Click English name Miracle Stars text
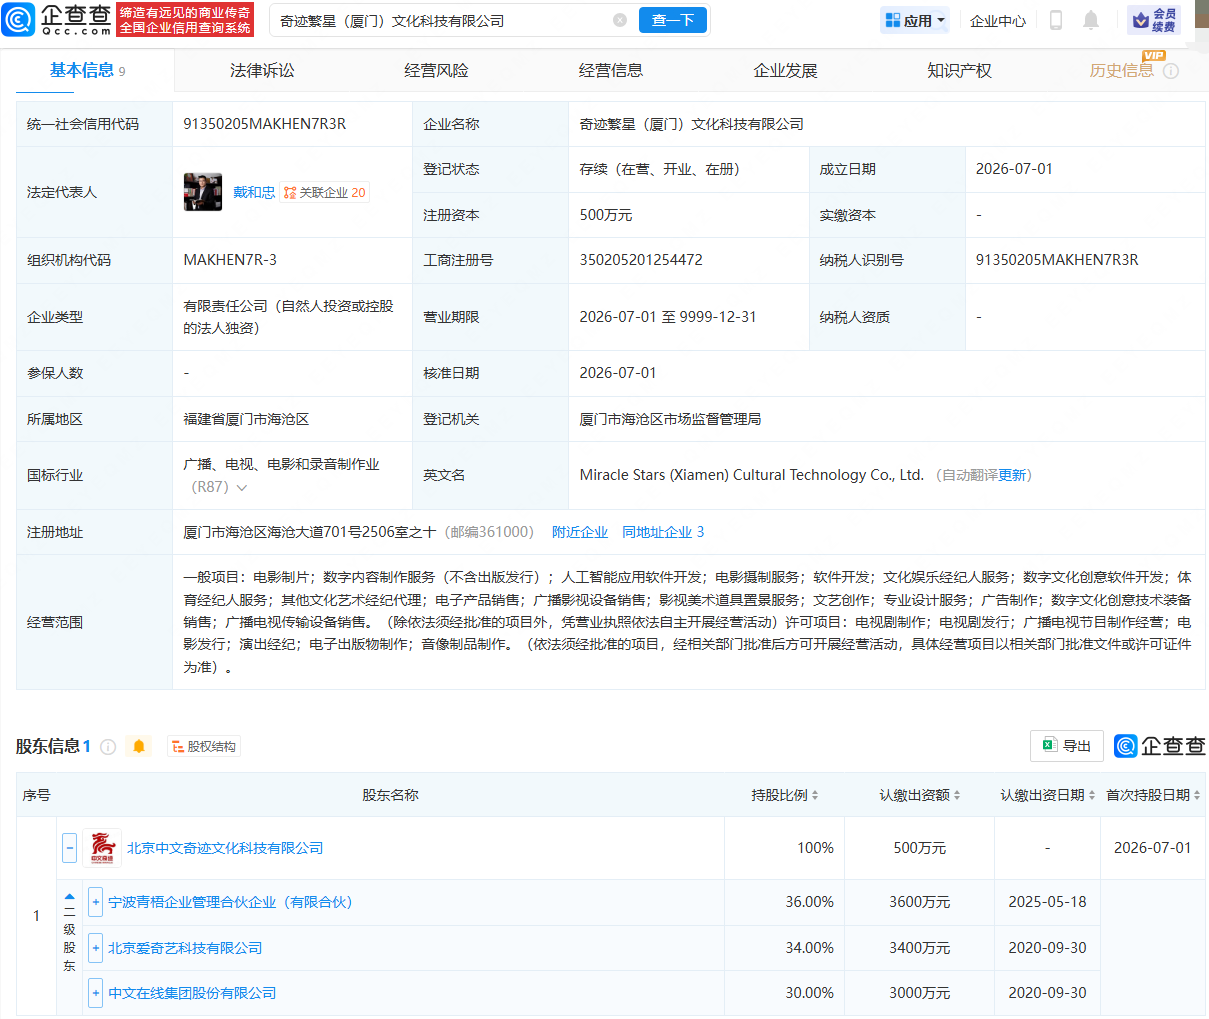This screenshot has width=1209, height=1019. [x=751, y=475]
